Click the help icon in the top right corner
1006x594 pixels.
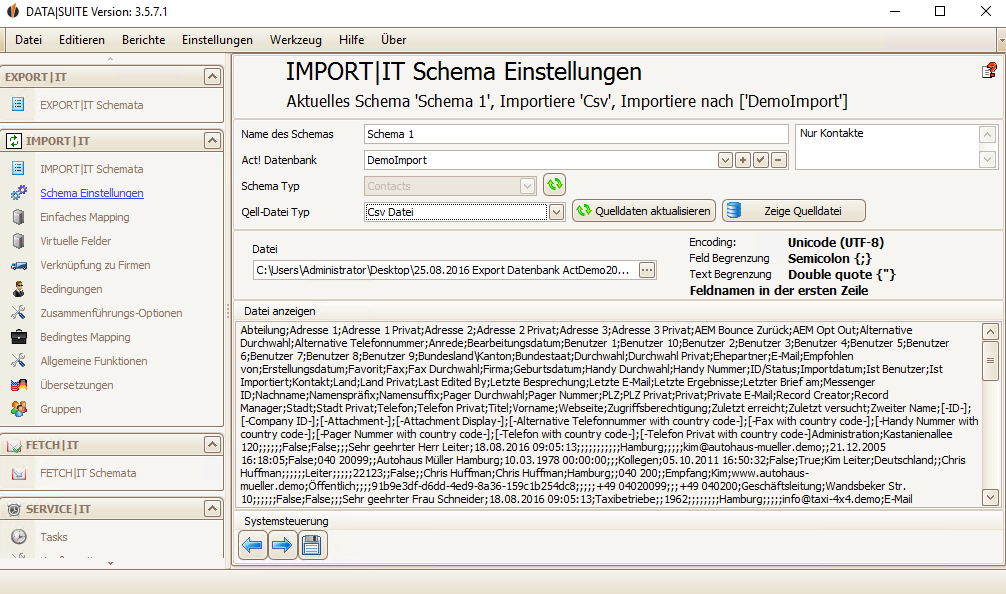coord(989,71)
